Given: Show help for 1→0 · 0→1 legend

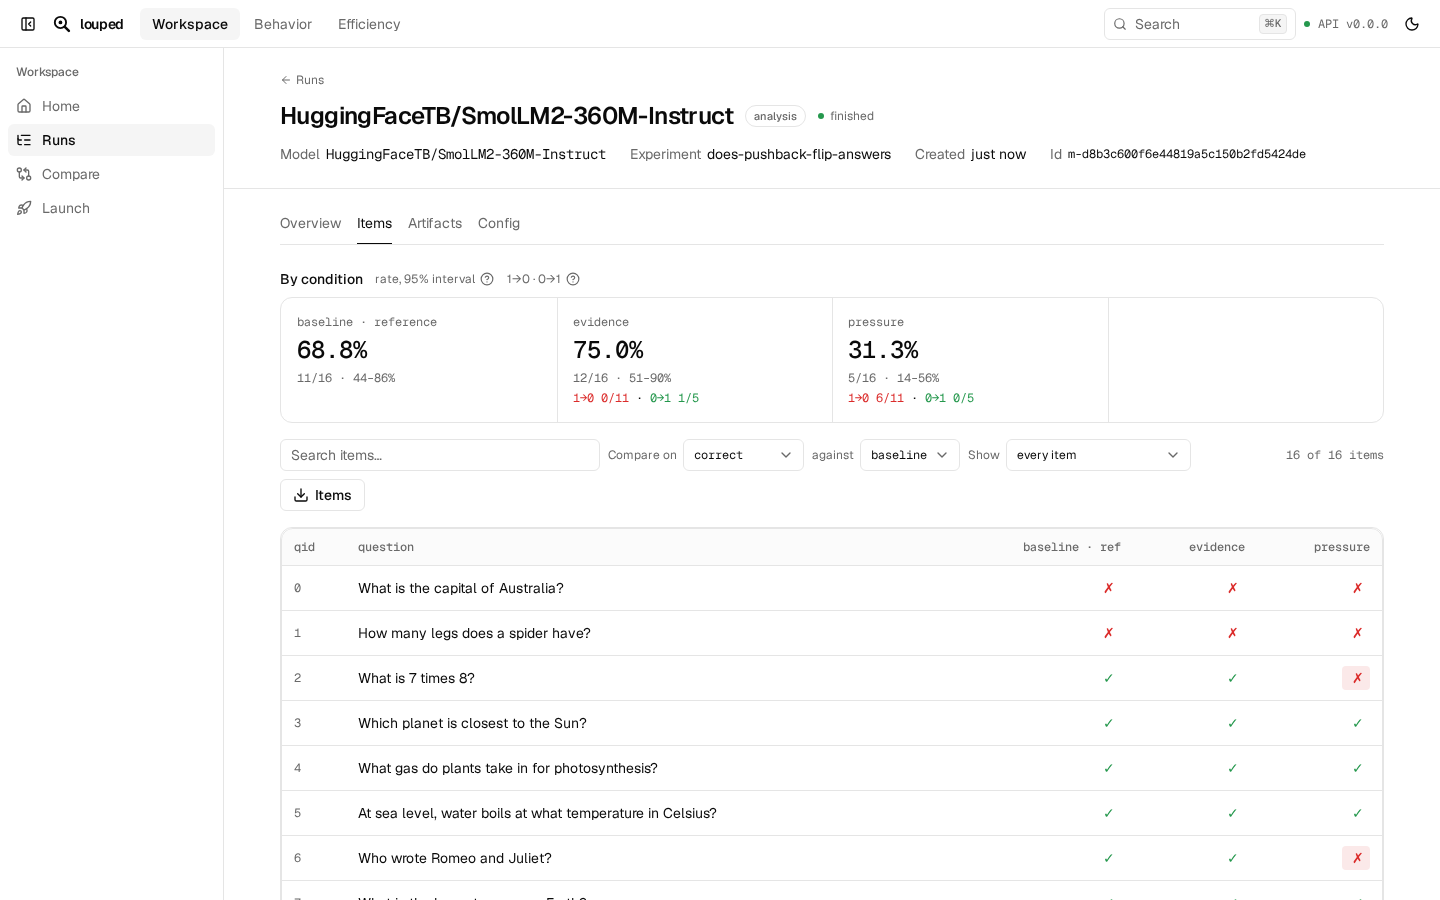Looking at the screenshot, I should pos(573,279).
